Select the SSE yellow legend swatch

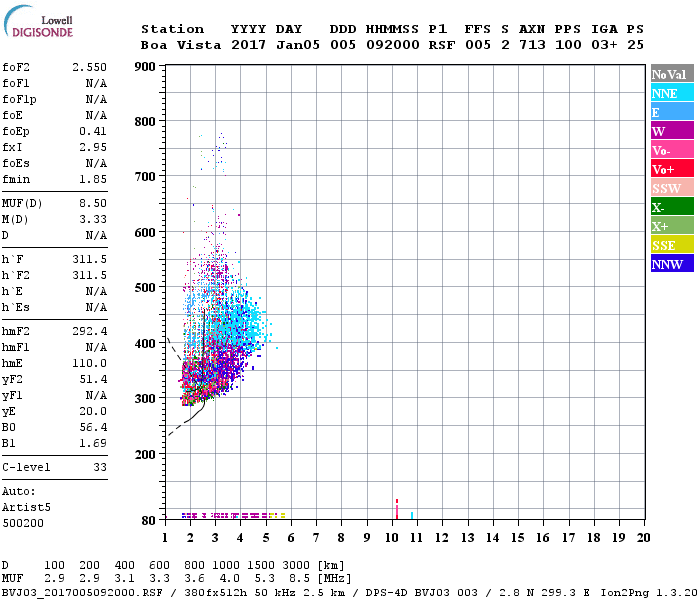coord(672,245)
